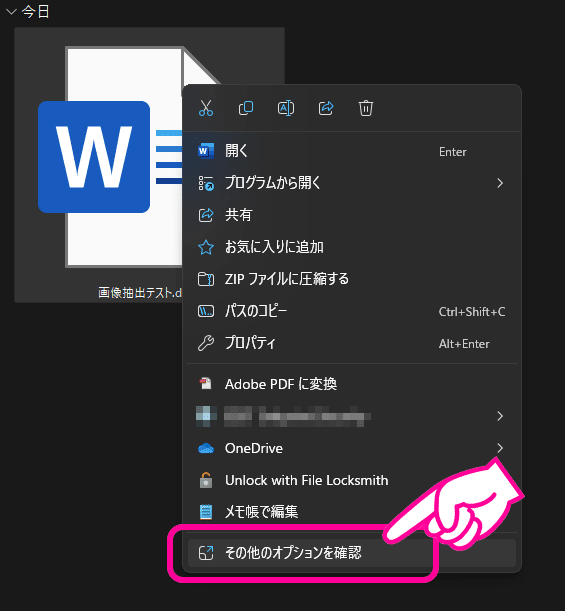Click the icon beside プログラムから開く

click(x=206, y=183)
